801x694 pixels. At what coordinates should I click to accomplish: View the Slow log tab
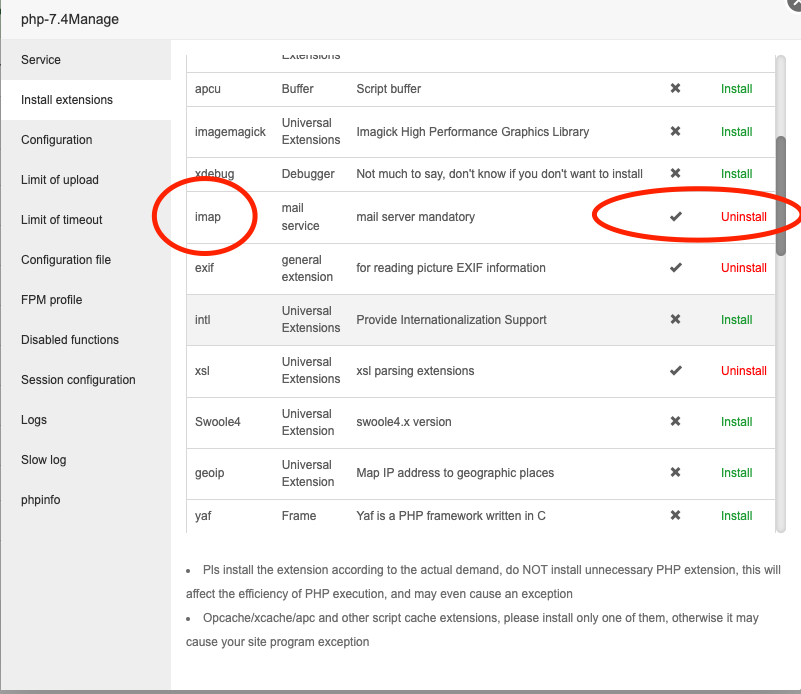point(43,460)
